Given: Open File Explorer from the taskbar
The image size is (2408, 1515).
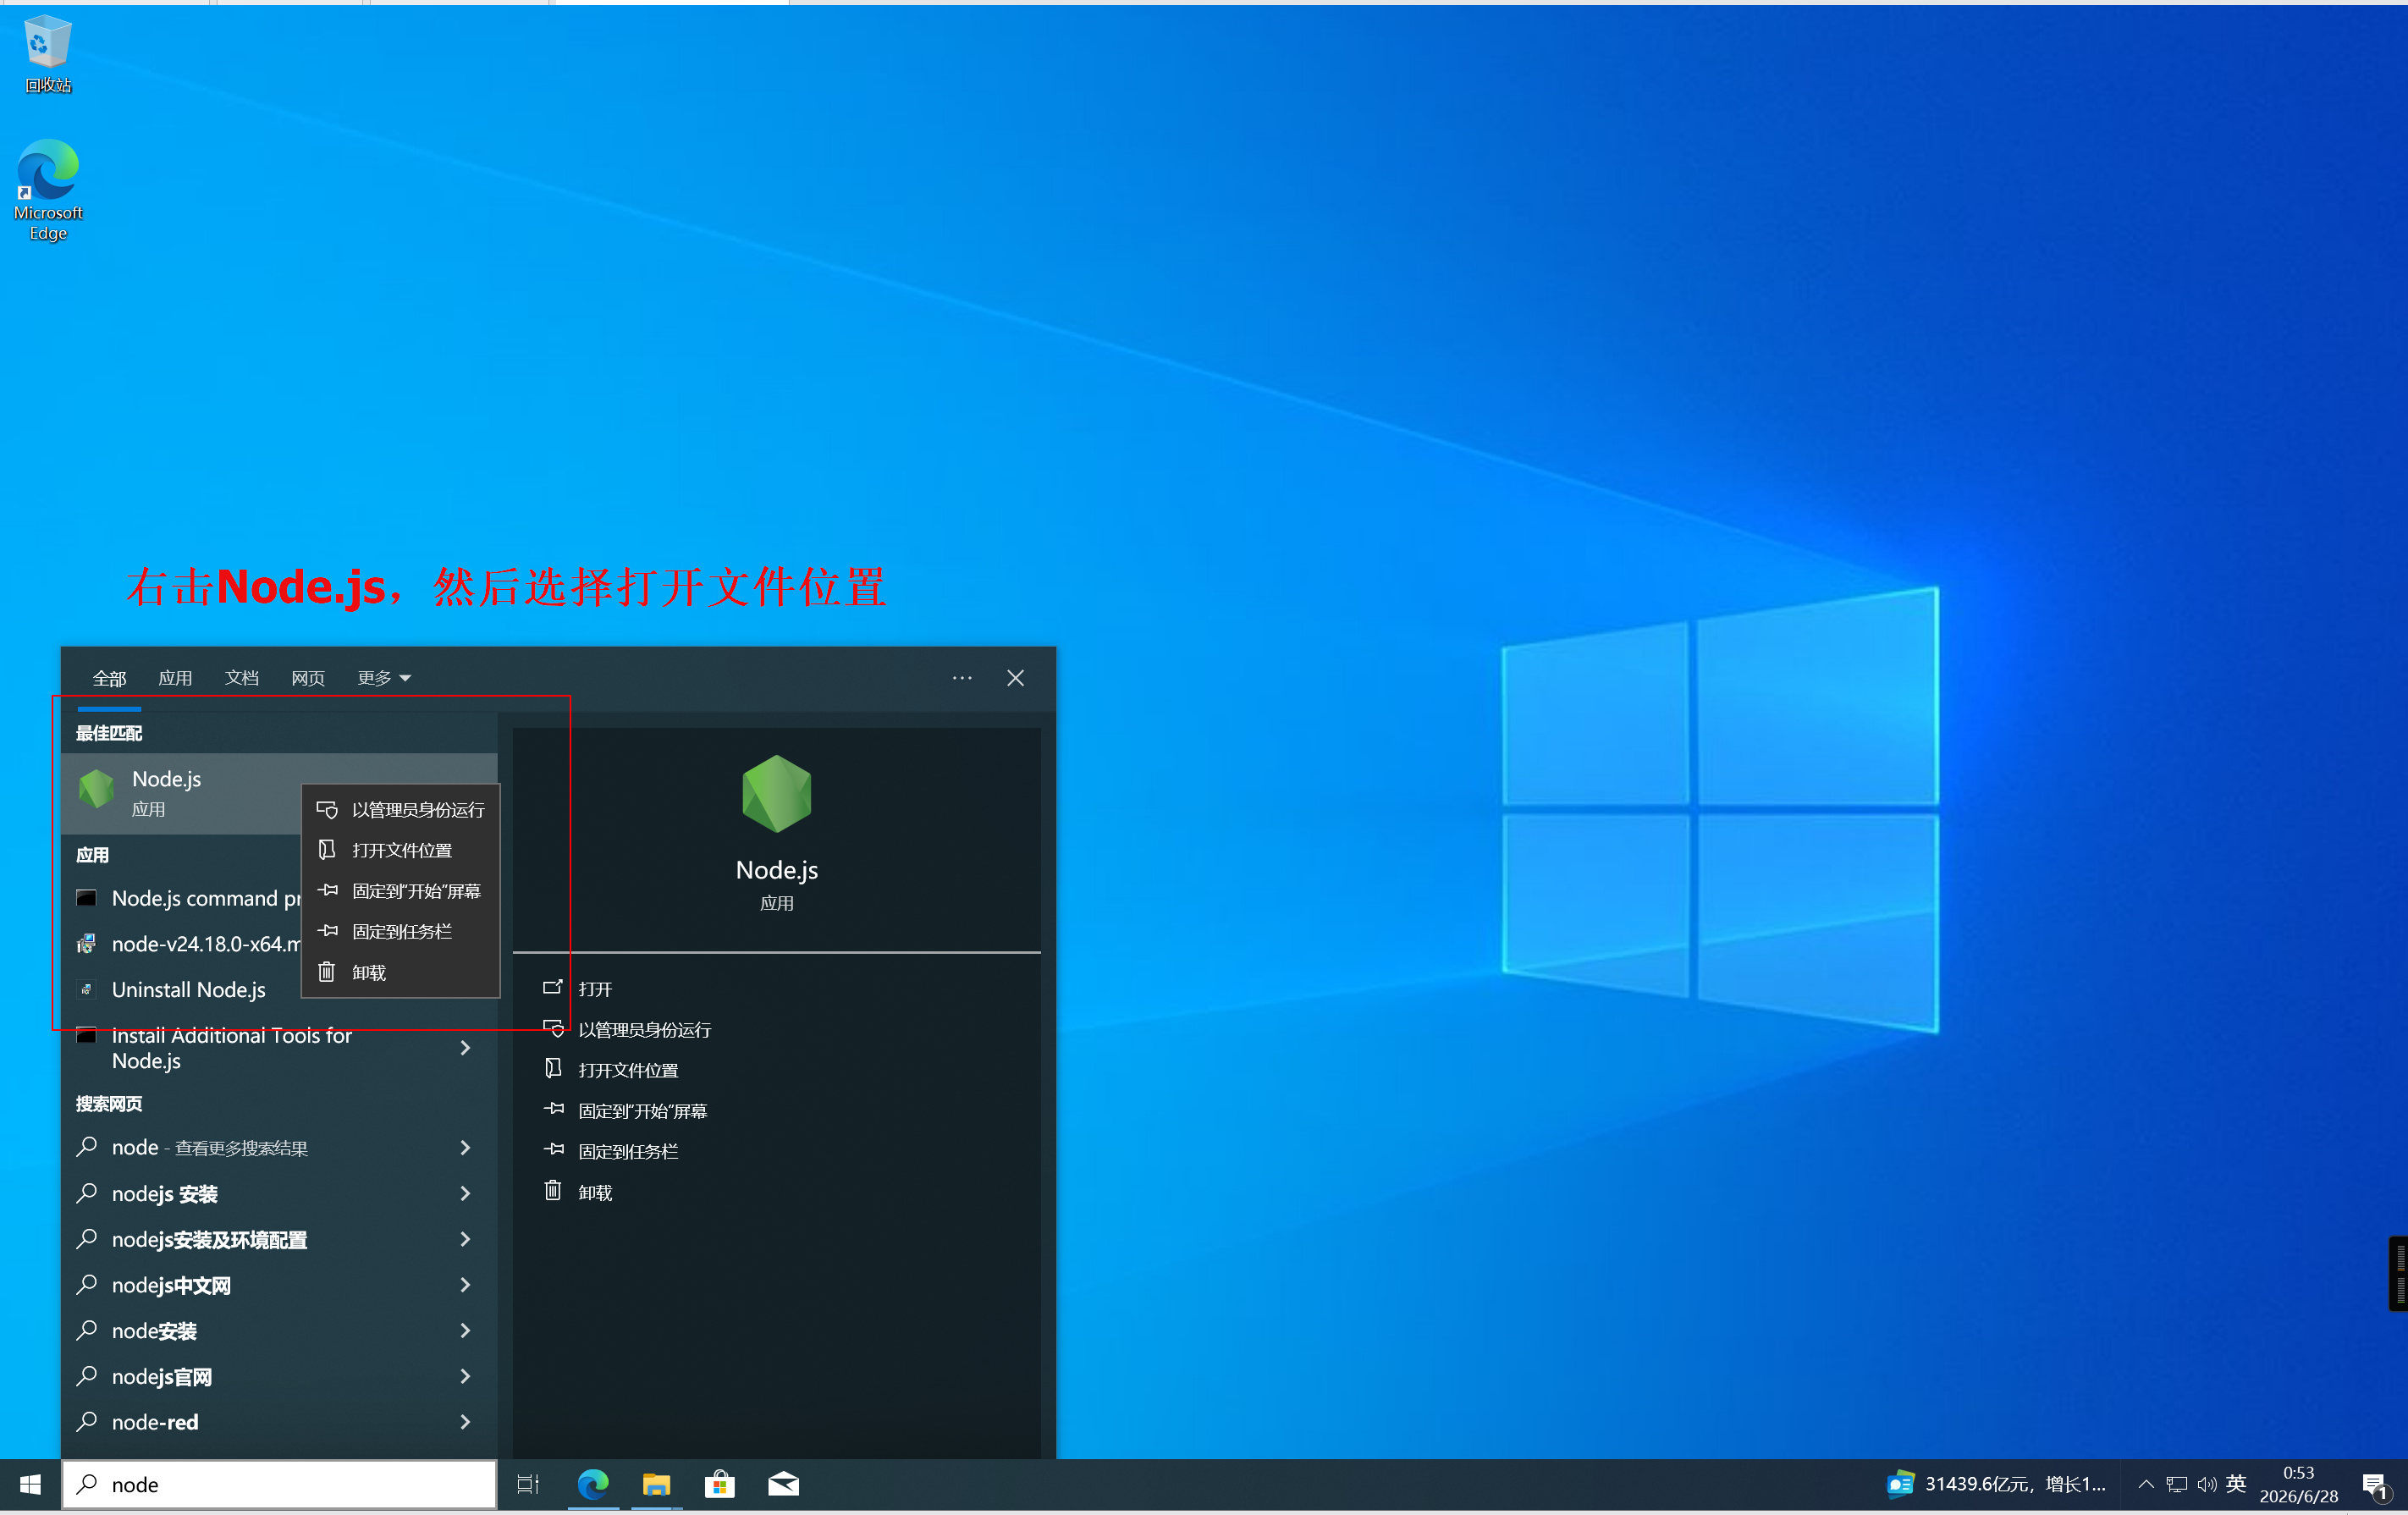Looking at the screenshot, I should tap(656, 1484).
